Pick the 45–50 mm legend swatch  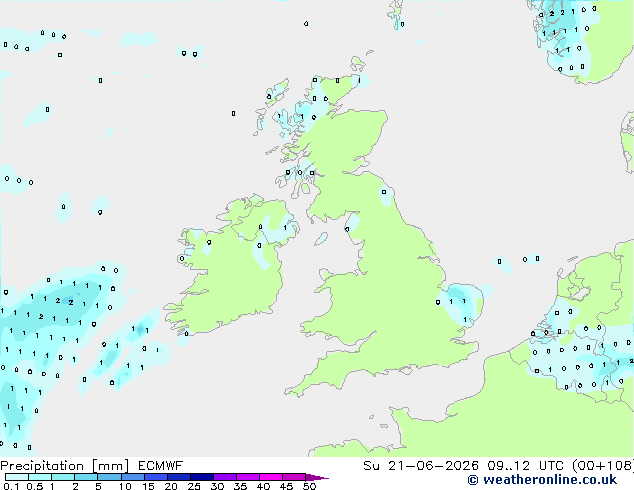click(x=294, y=477)
